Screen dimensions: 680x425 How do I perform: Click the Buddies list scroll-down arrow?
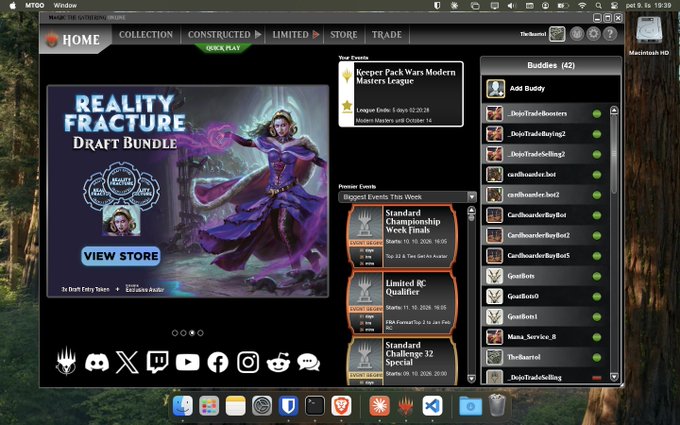[x=614, y=377]
